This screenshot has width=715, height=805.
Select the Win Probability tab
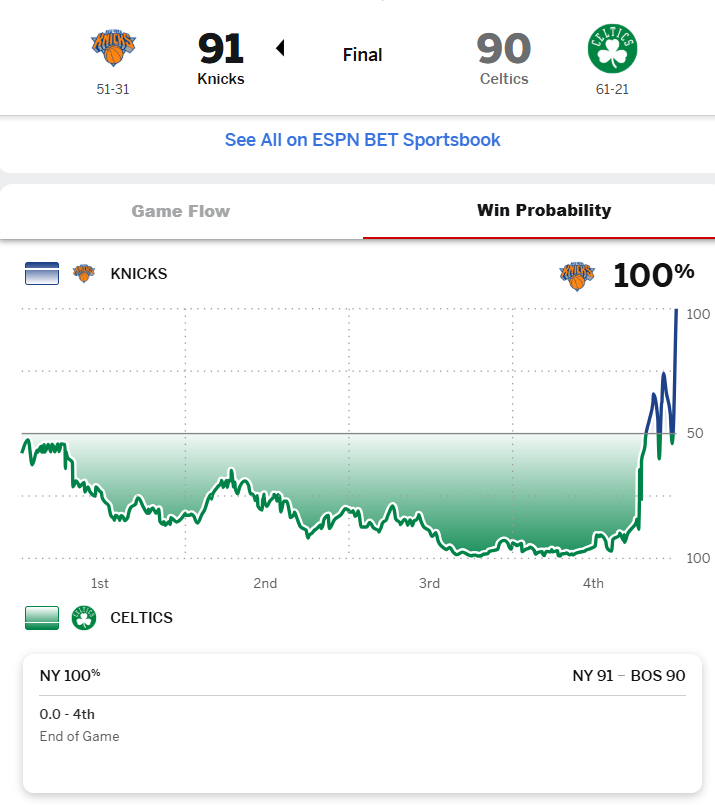544,210
